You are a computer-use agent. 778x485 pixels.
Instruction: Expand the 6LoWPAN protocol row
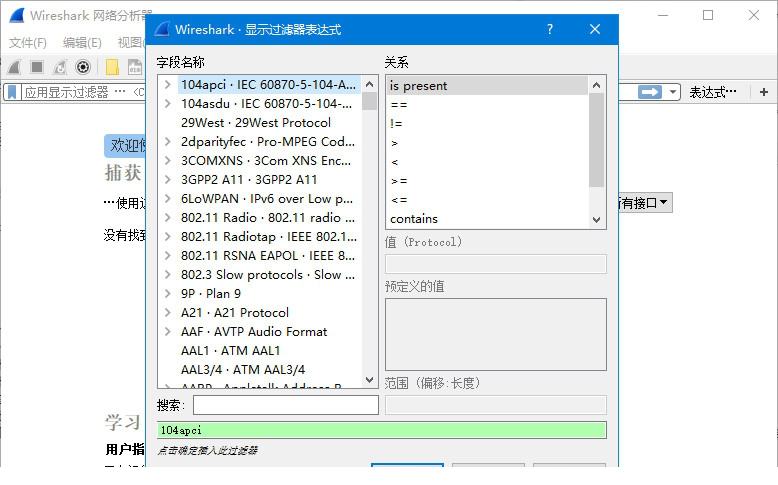pos(168,199)
